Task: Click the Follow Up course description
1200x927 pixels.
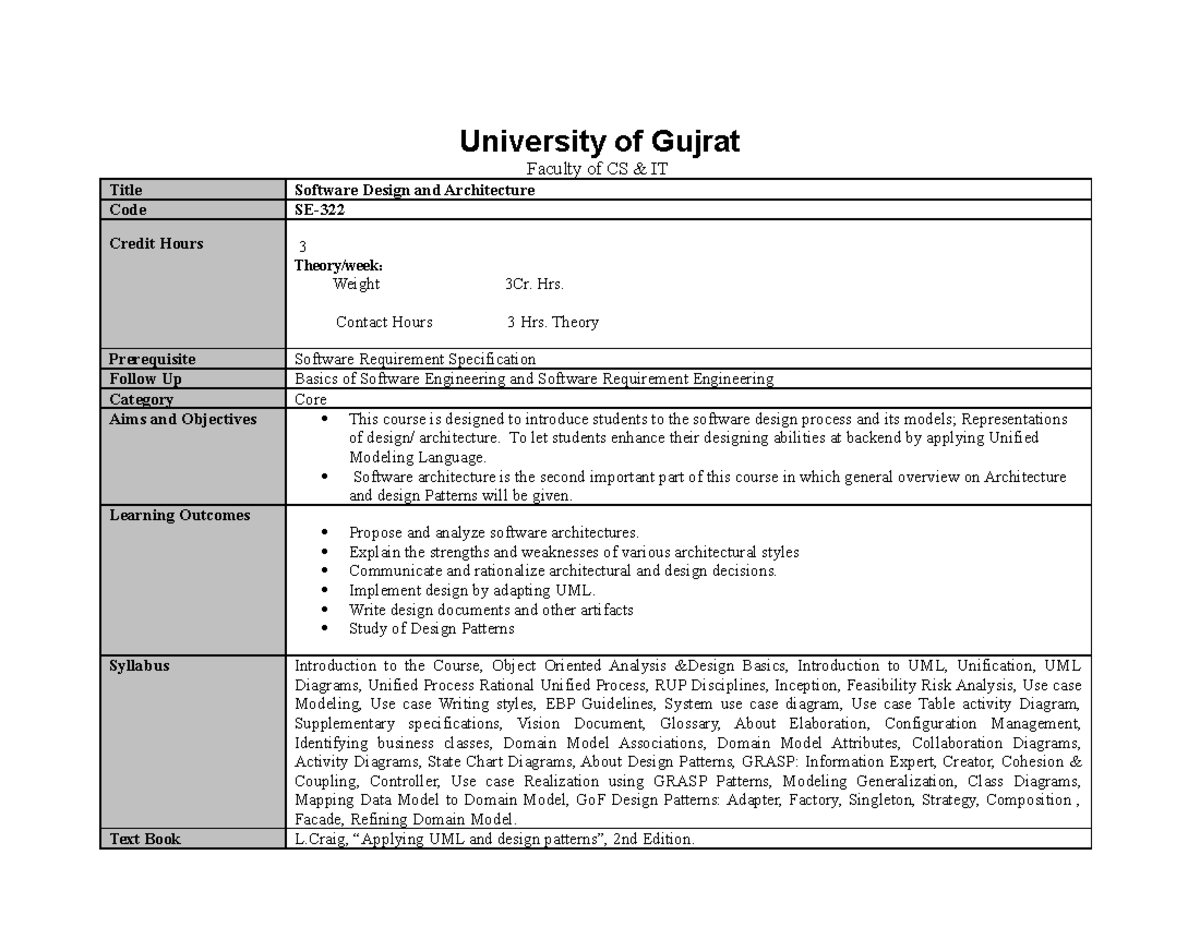Action: pyautogui.click(x=533, y=378)
